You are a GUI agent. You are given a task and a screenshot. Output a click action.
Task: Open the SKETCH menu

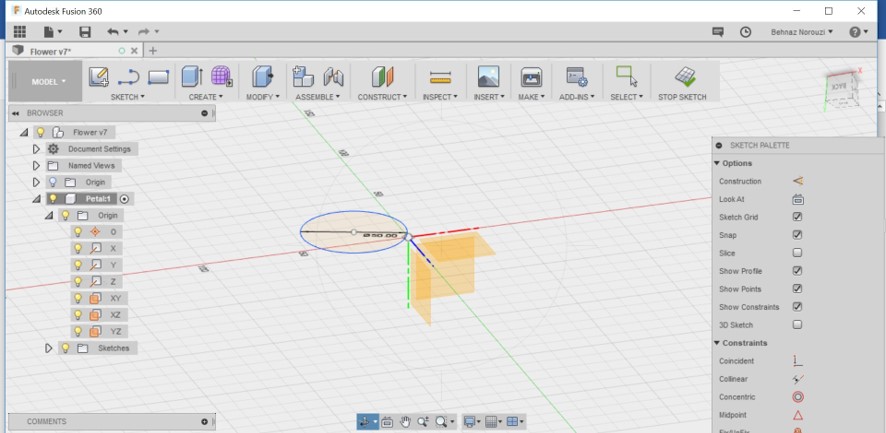[127, 97]
